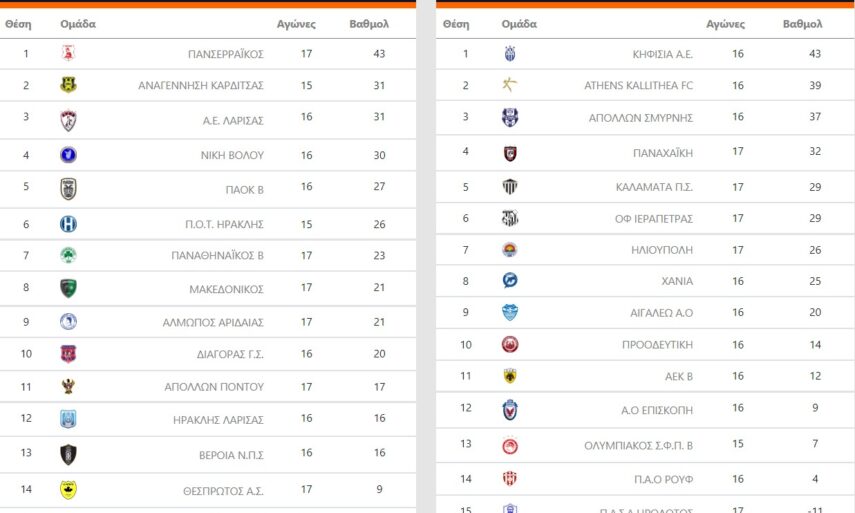
Task: Click the right table Αγώνες column header
Action: click(725, 24)
